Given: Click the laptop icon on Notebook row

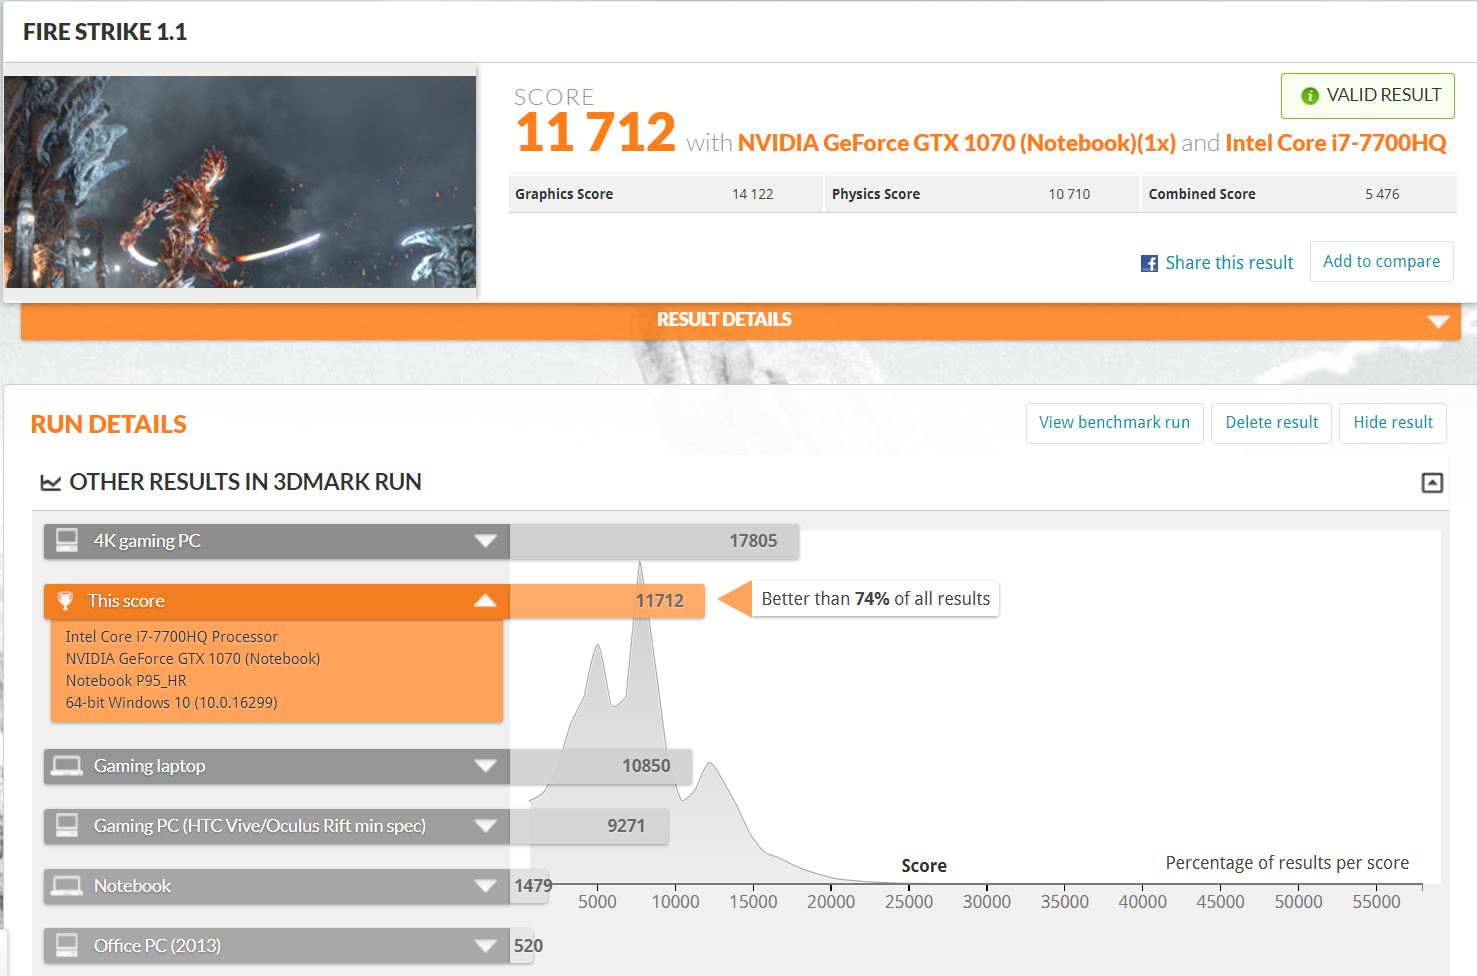Looking at the screenshot, I should pyautogui.click(x=67, y=886).
